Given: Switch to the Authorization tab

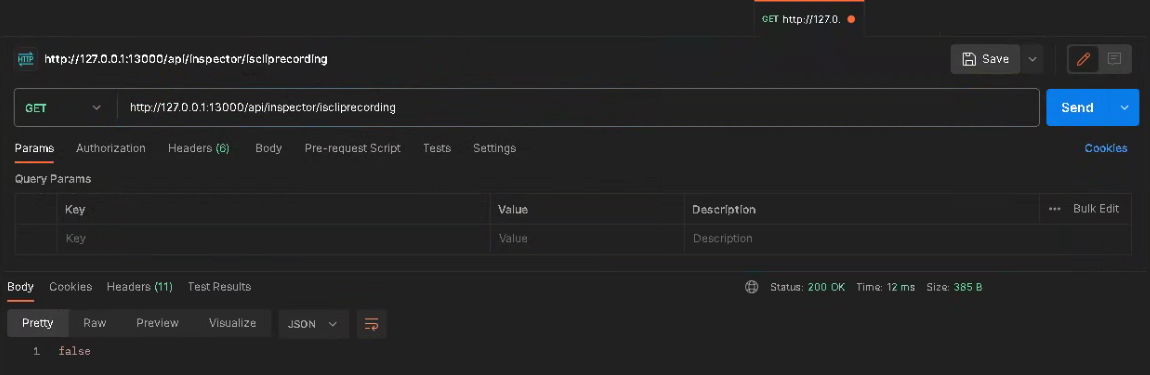Looking at the screenshot, I should [x=111, y=148].
